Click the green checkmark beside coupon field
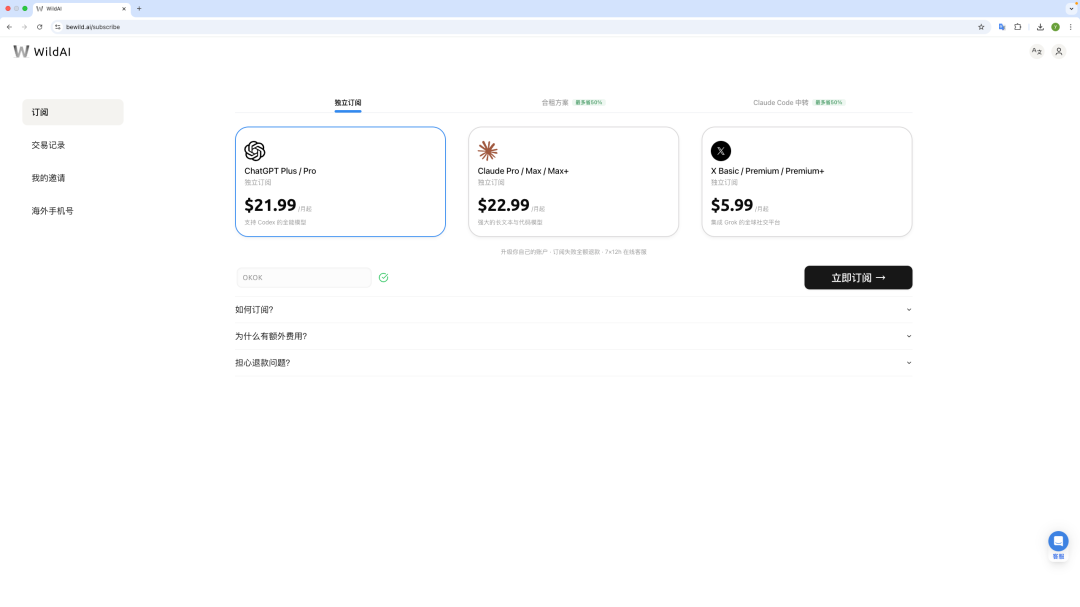 [384, 278]
